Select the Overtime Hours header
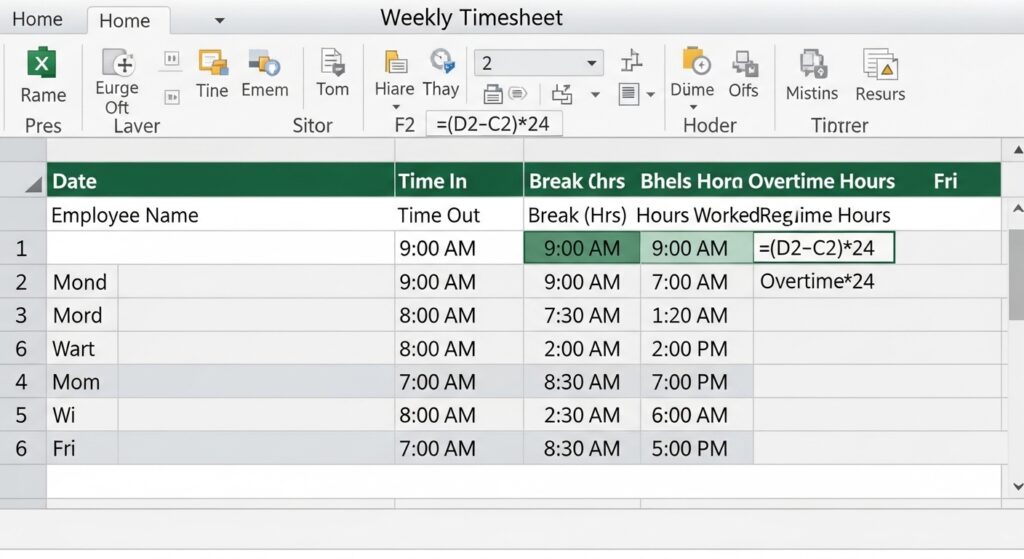 [x=822, y=181]
